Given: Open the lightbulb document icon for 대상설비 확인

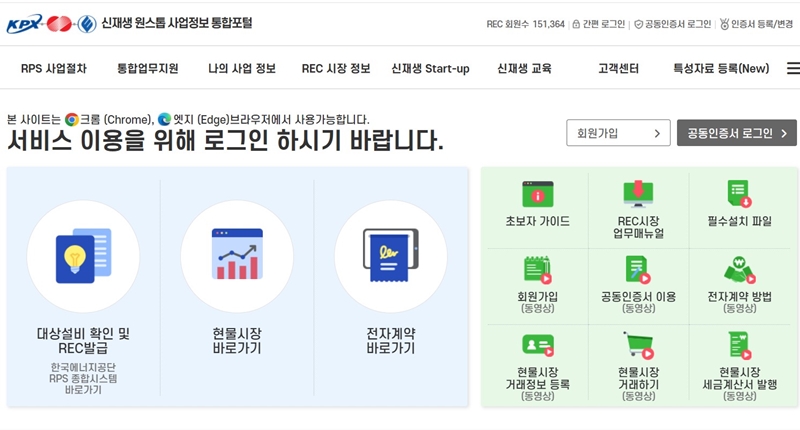Looking at the screenshot, I should click(83, 256).
